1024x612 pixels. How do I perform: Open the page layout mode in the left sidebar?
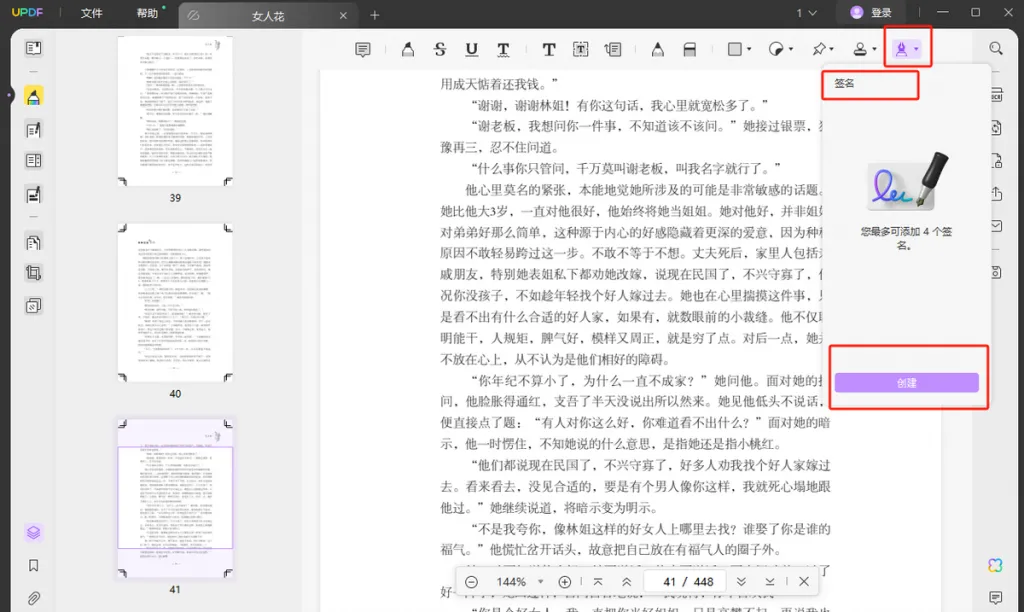(x=33, y=161)
